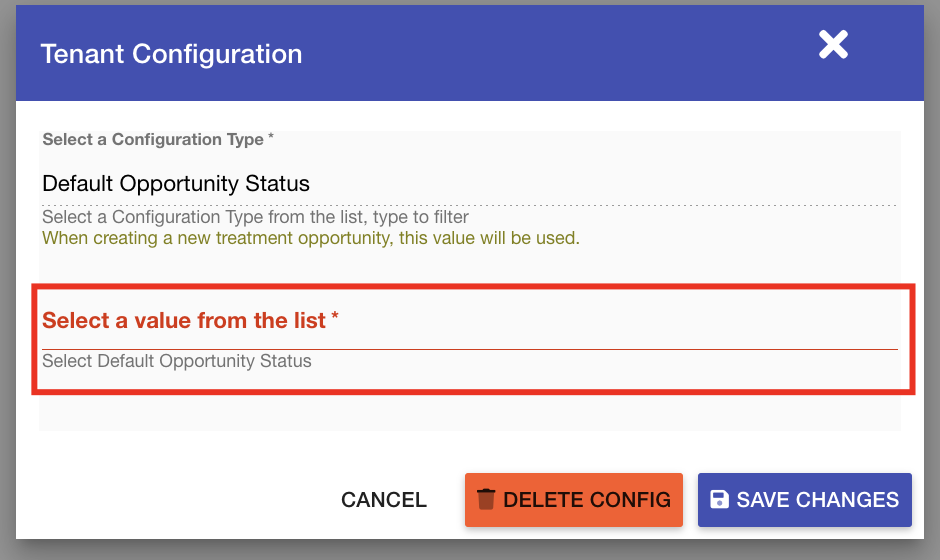The width and height of the screenshot is (940, 560).
Task: Click the 'Select a Configuration Type' field label
Action: 152,140
